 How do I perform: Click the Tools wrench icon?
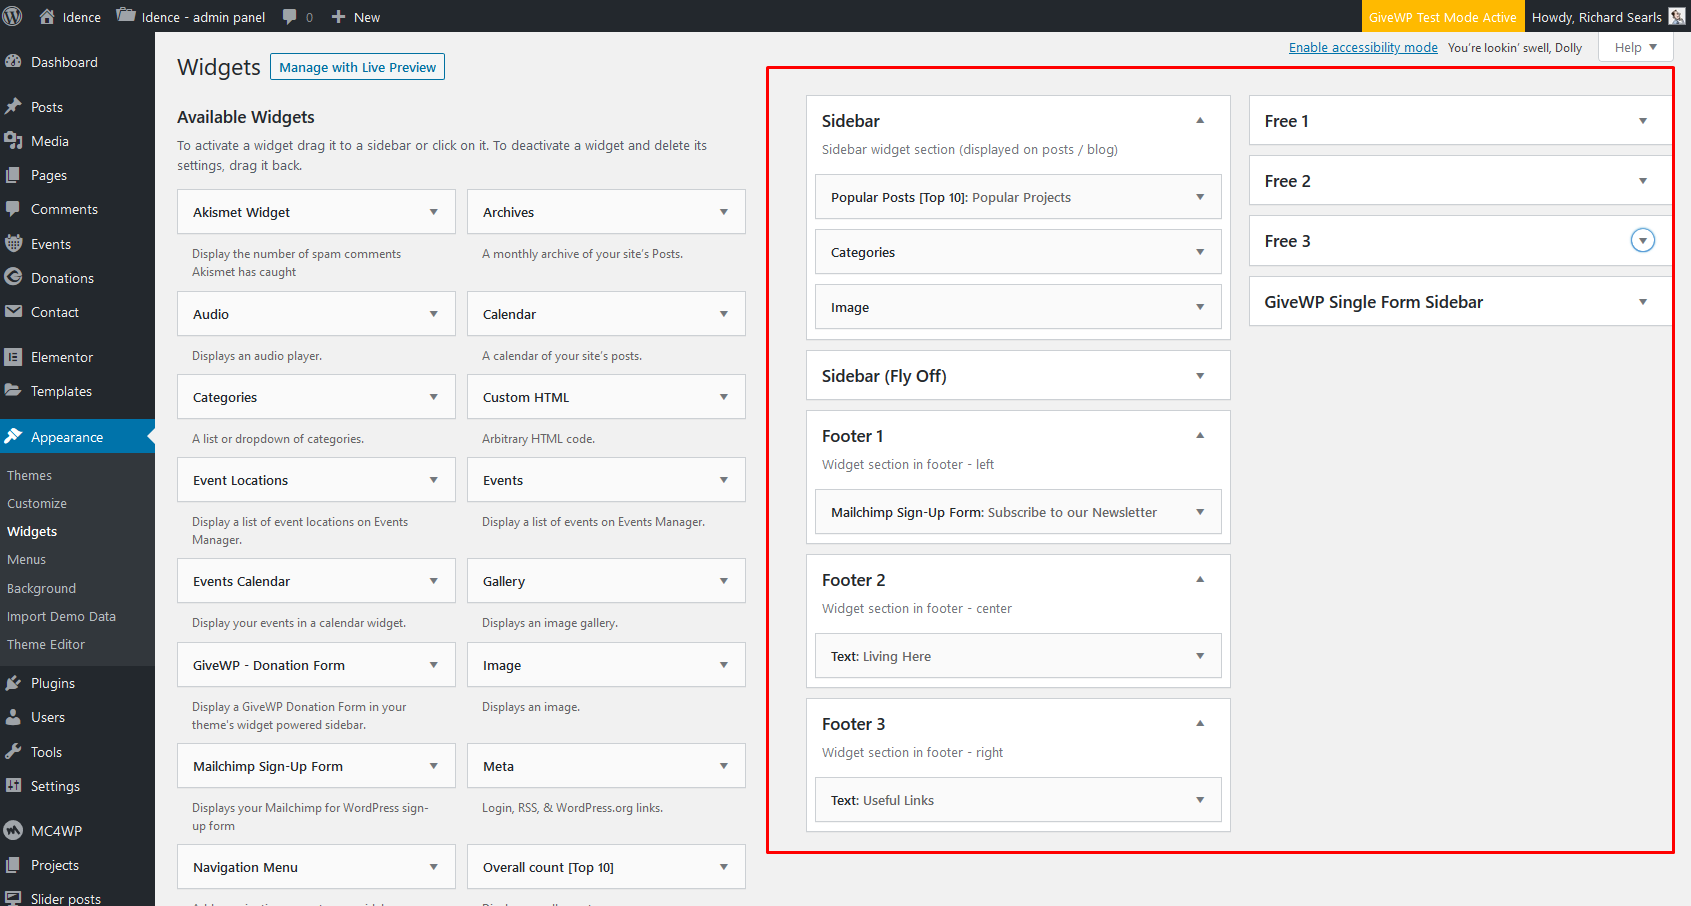point(13,752)
